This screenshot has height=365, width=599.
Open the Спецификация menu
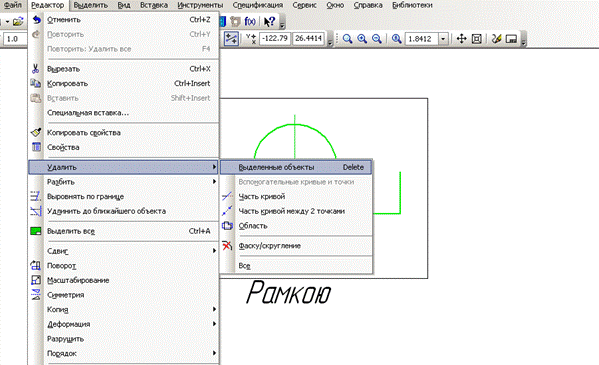258,5
